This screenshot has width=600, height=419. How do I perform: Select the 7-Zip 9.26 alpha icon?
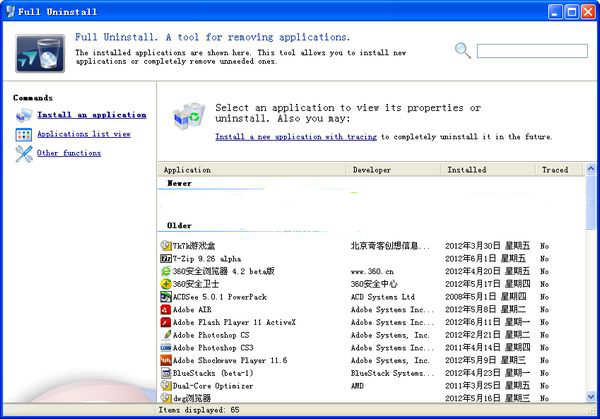(166, 258)
